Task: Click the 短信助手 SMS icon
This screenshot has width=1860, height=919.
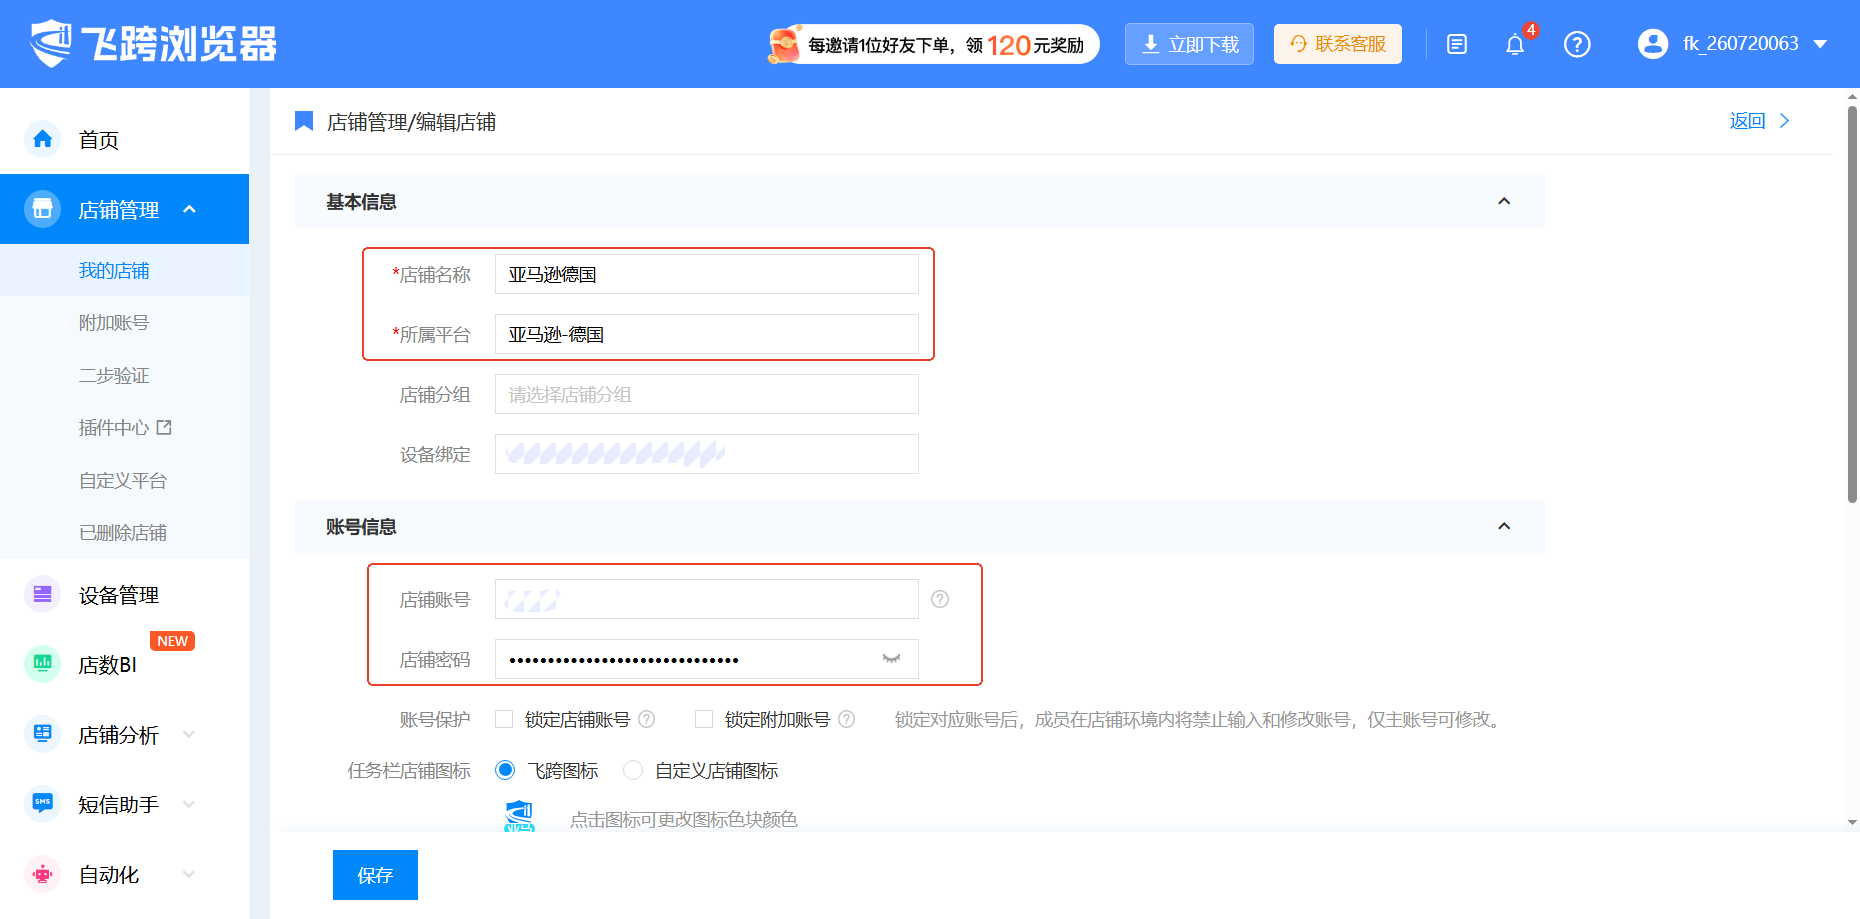Action: coord(42,804)
